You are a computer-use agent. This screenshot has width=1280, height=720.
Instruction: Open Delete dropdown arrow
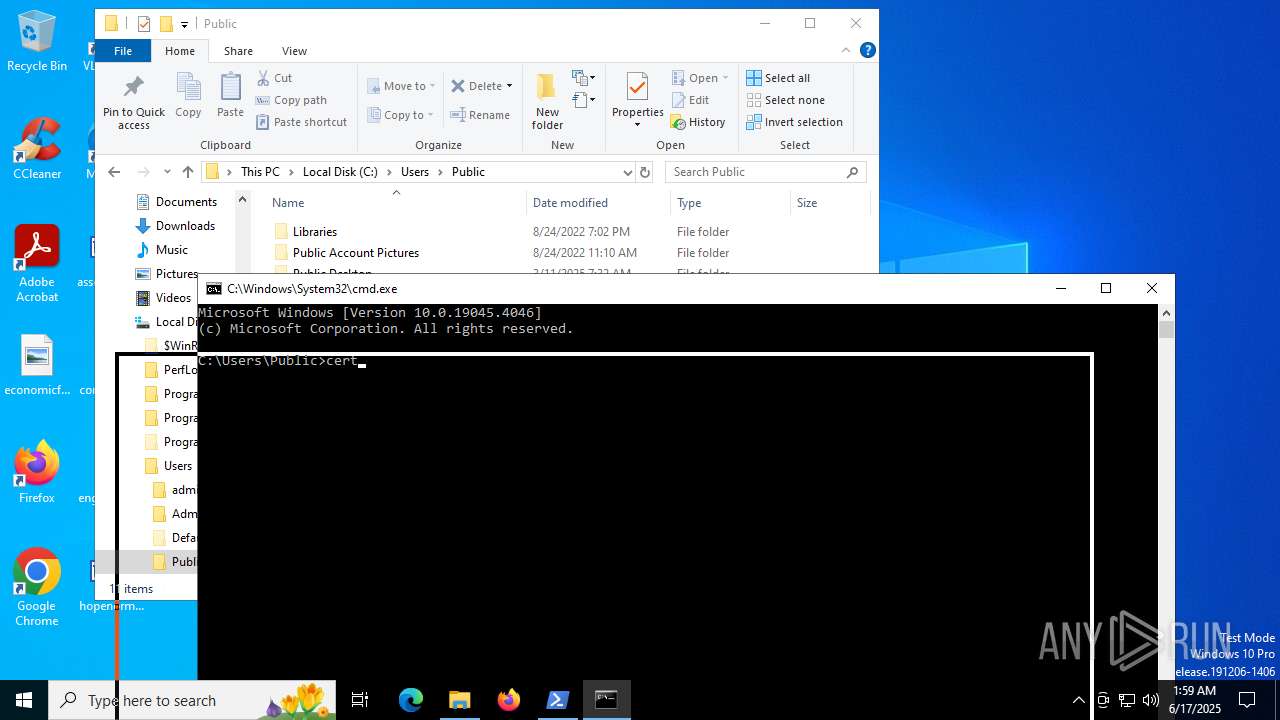point(509,86)
